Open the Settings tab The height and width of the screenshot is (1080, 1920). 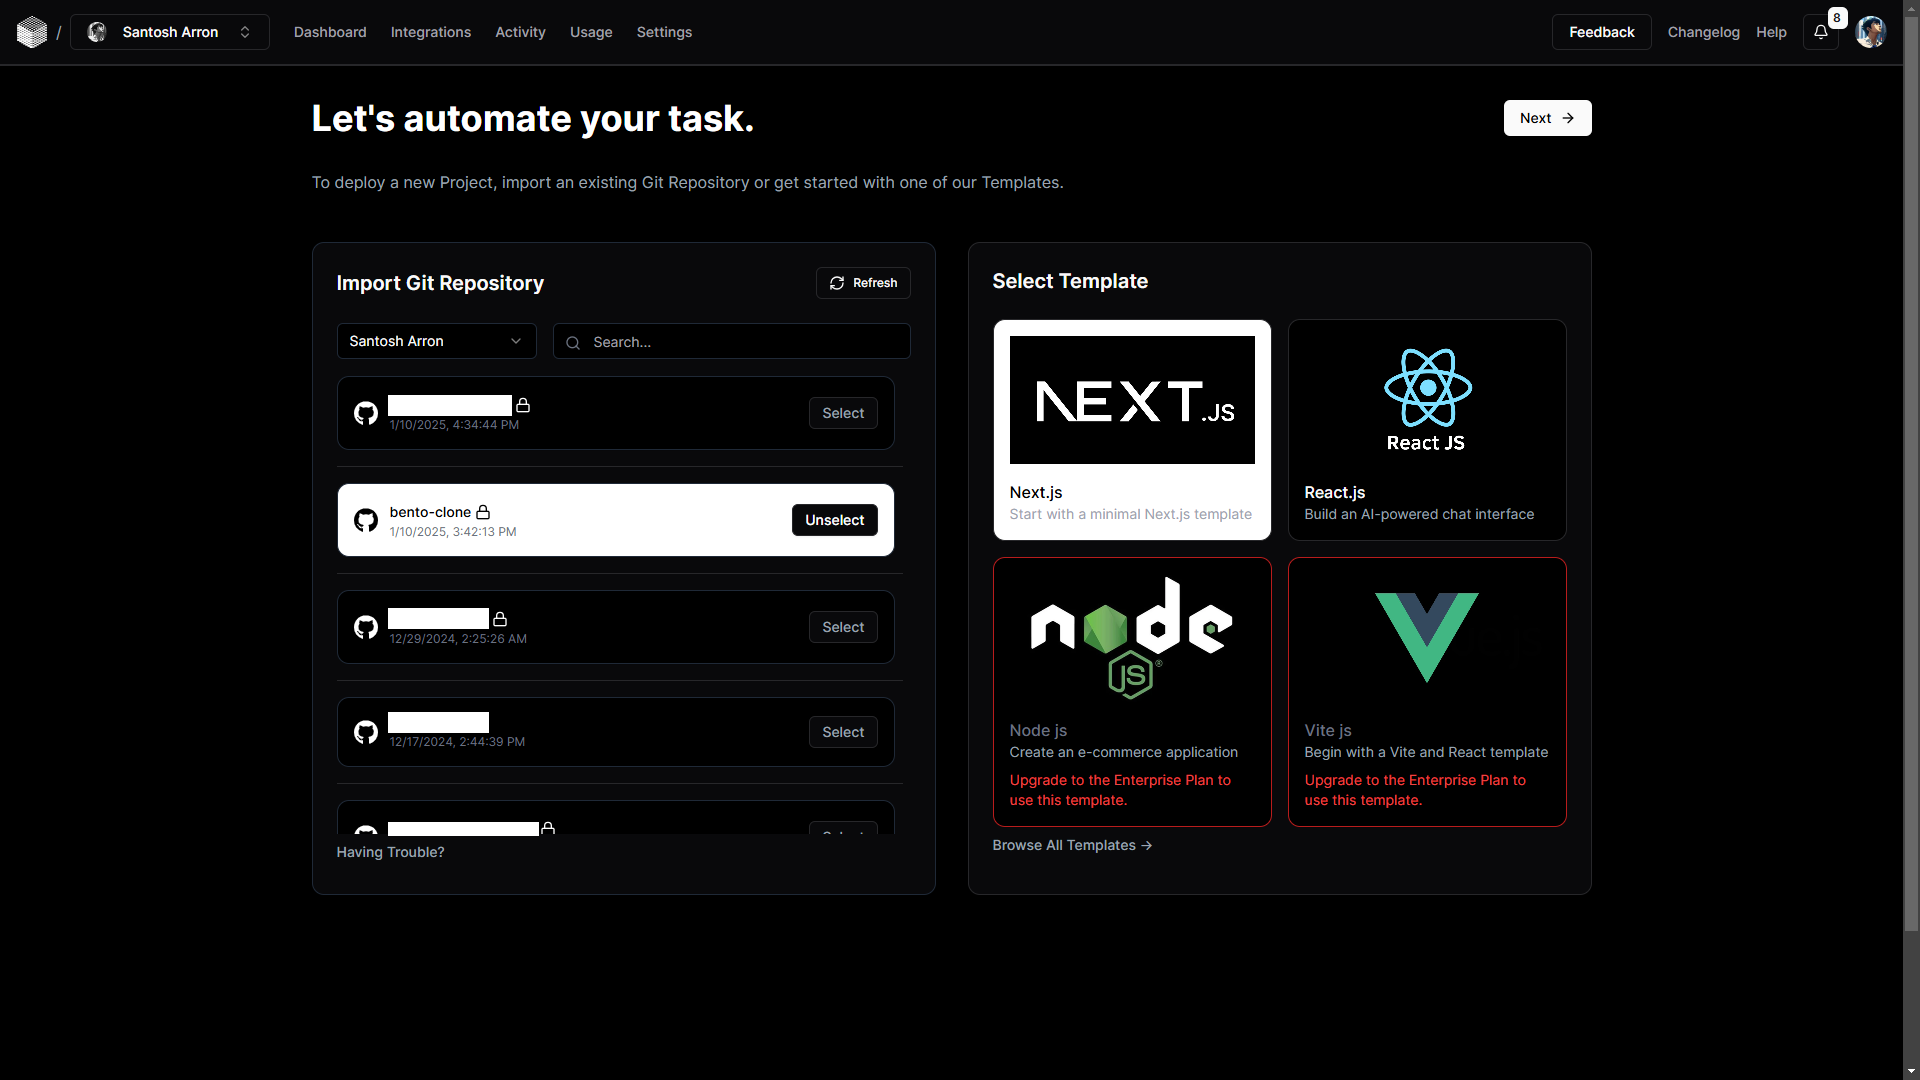664,32
